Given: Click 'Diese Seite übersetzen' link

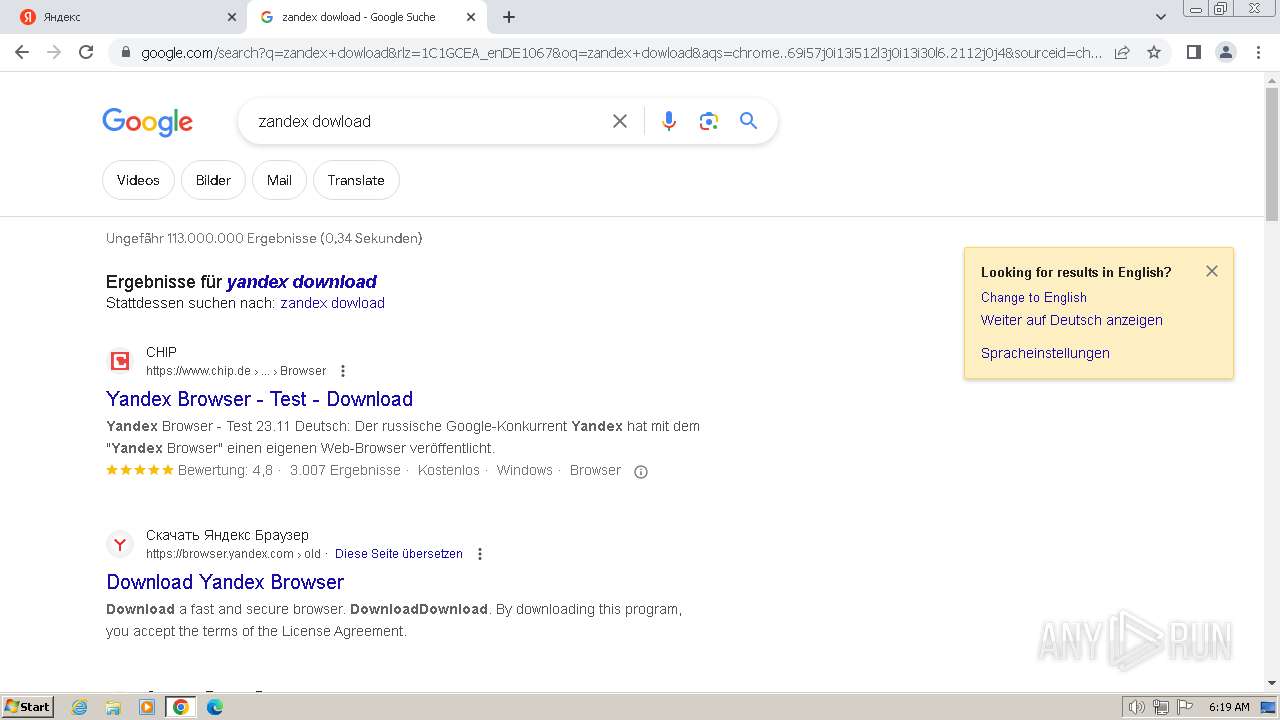Looking at the screenshot, I should (399, 554).
